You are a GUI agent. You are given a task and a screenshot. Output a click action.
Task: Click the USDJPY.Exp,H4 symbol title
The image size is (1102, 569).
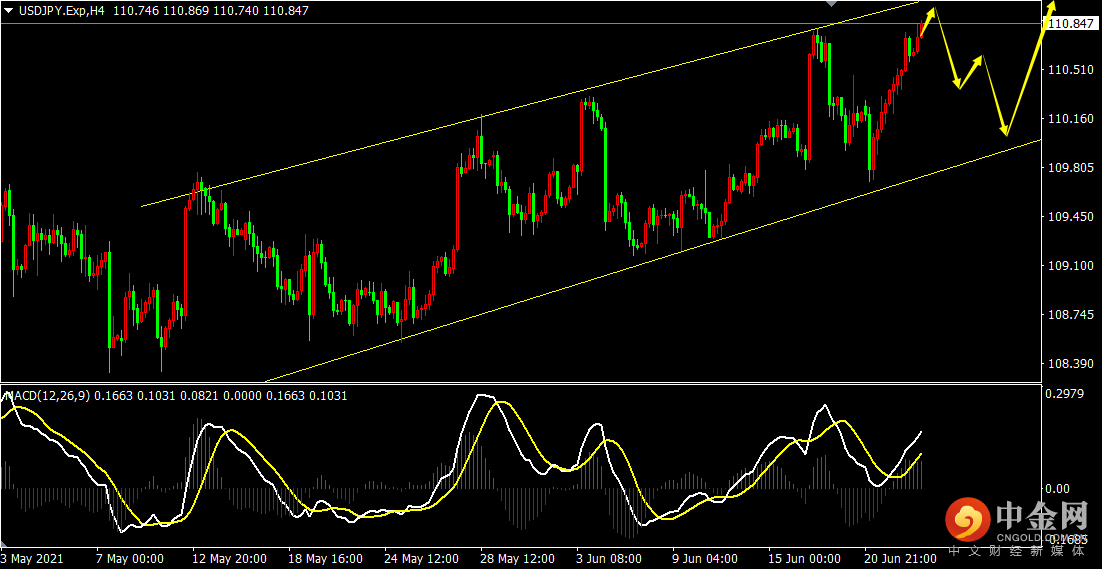(x=62, y=11)
